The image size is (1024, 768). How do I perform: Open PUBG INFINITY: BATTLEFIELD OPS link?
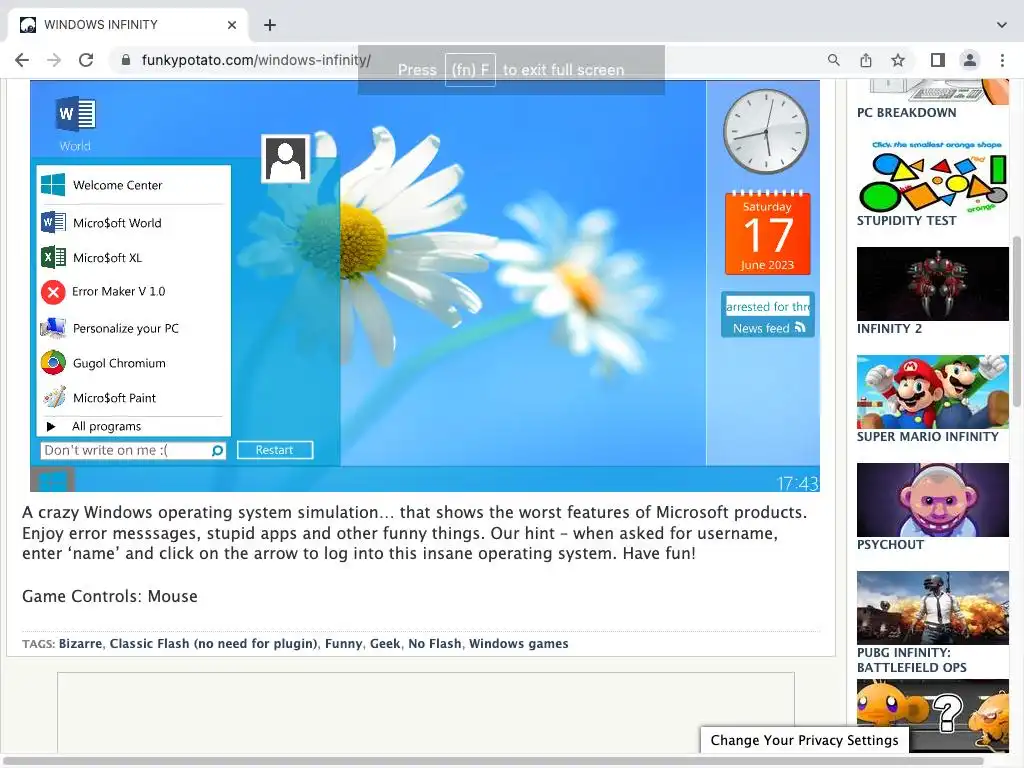(912, 660)
